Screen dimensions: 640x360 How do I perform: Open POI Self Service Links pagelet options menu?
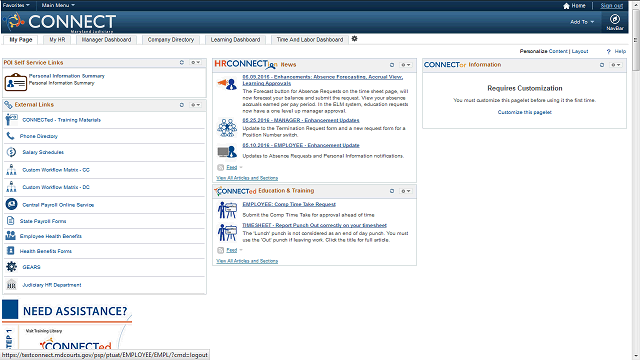click(x=196, y=62)
